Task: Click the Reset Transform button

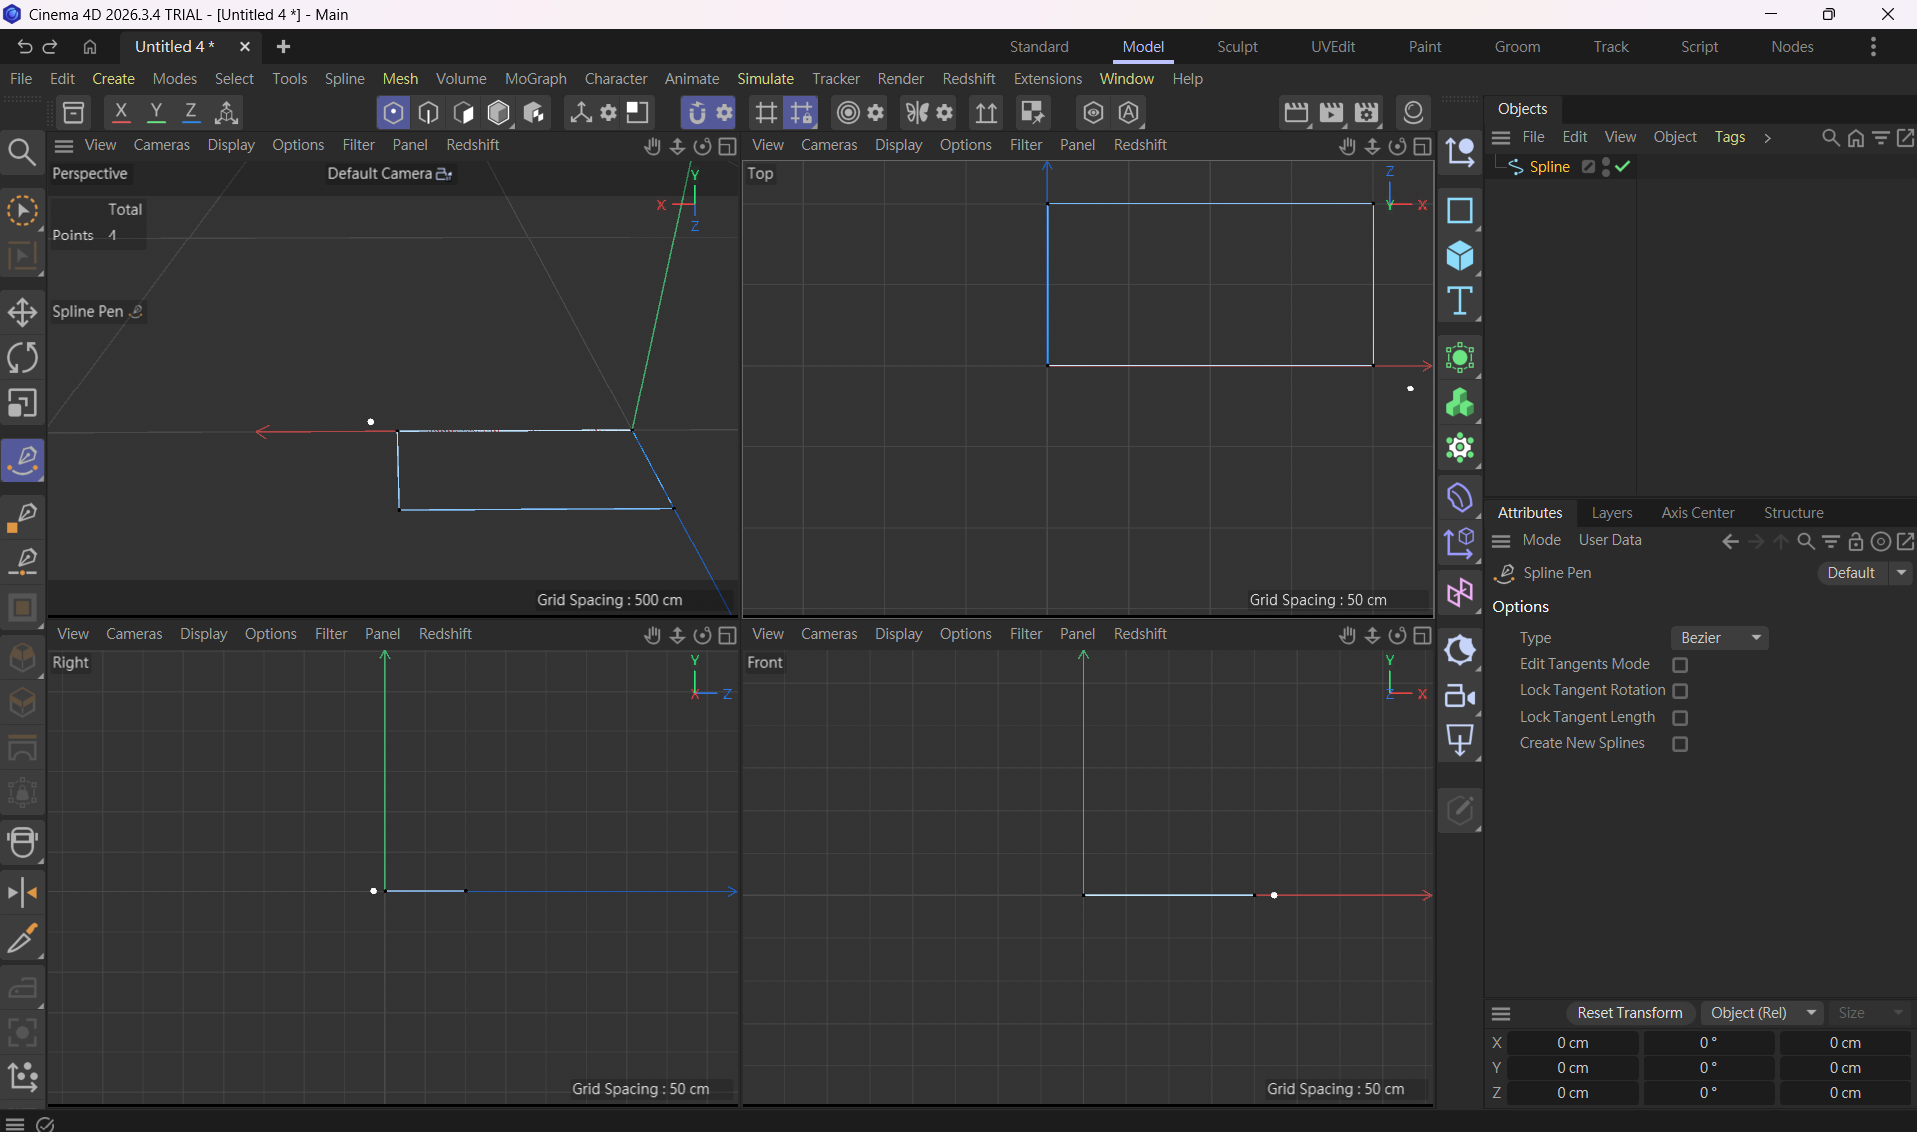Action: (1629, 1013)
